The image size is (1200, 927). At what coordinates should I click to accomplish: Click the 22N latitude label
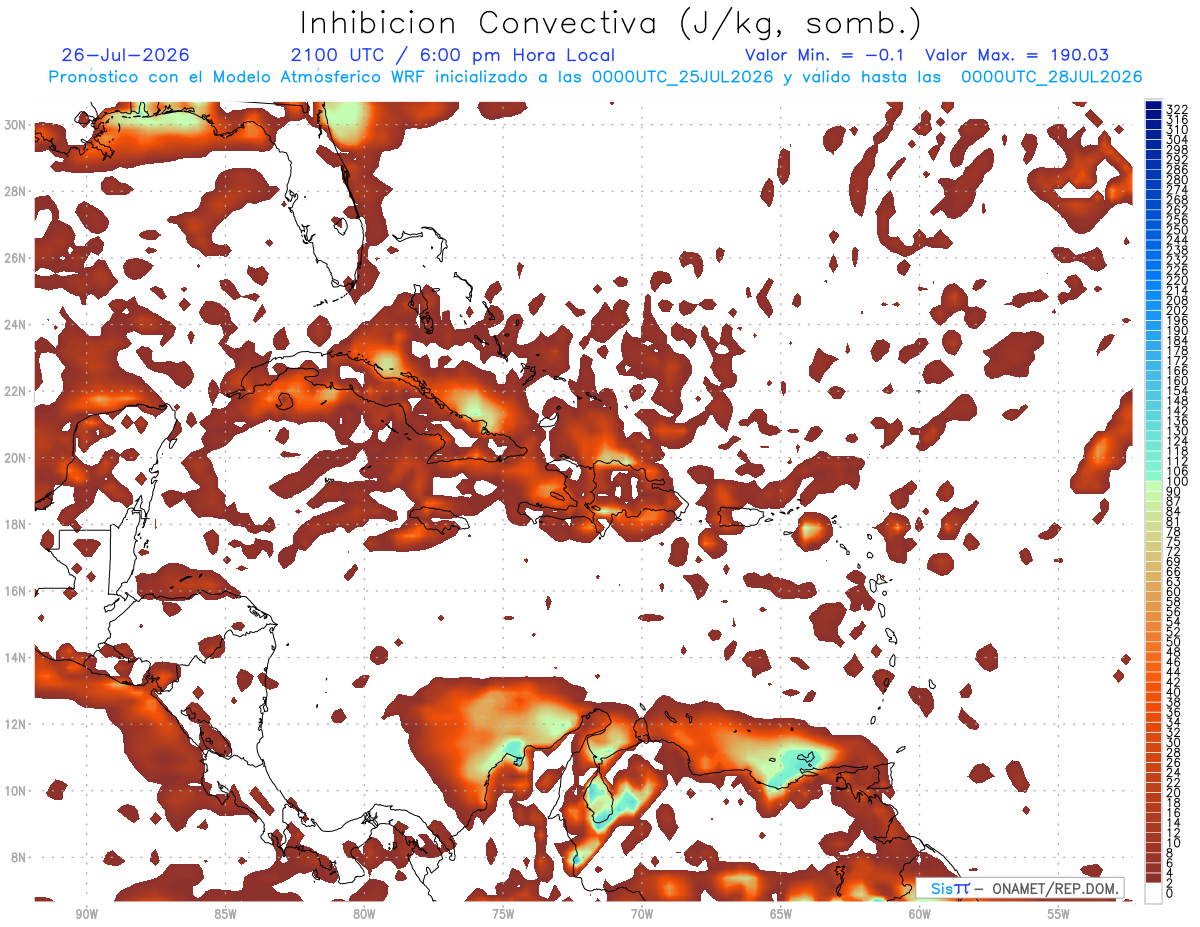[16, 391]
